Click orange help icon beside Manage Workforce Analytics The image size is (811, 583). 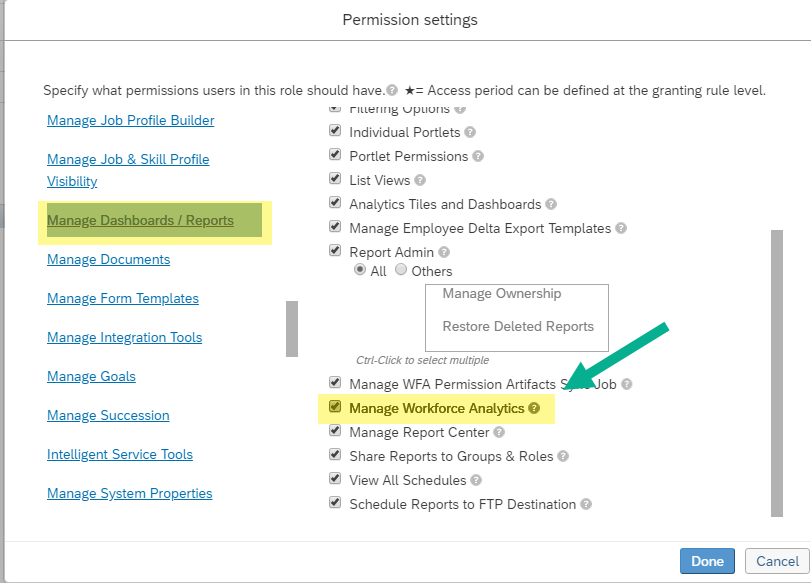pyautogui.click(x=534, y=408)
